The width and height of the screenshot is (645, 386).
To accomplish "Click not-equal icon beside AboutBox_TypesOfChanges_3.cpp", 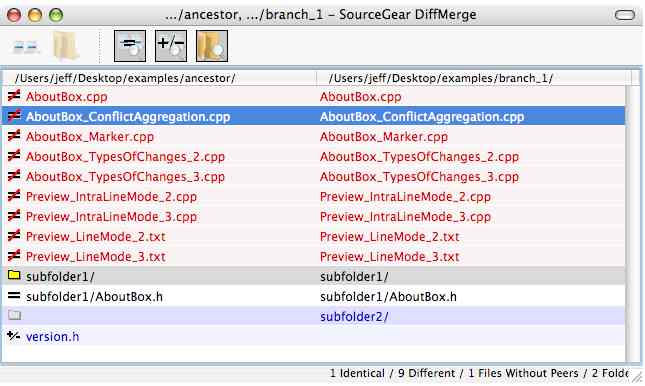I will coord(14,176).
